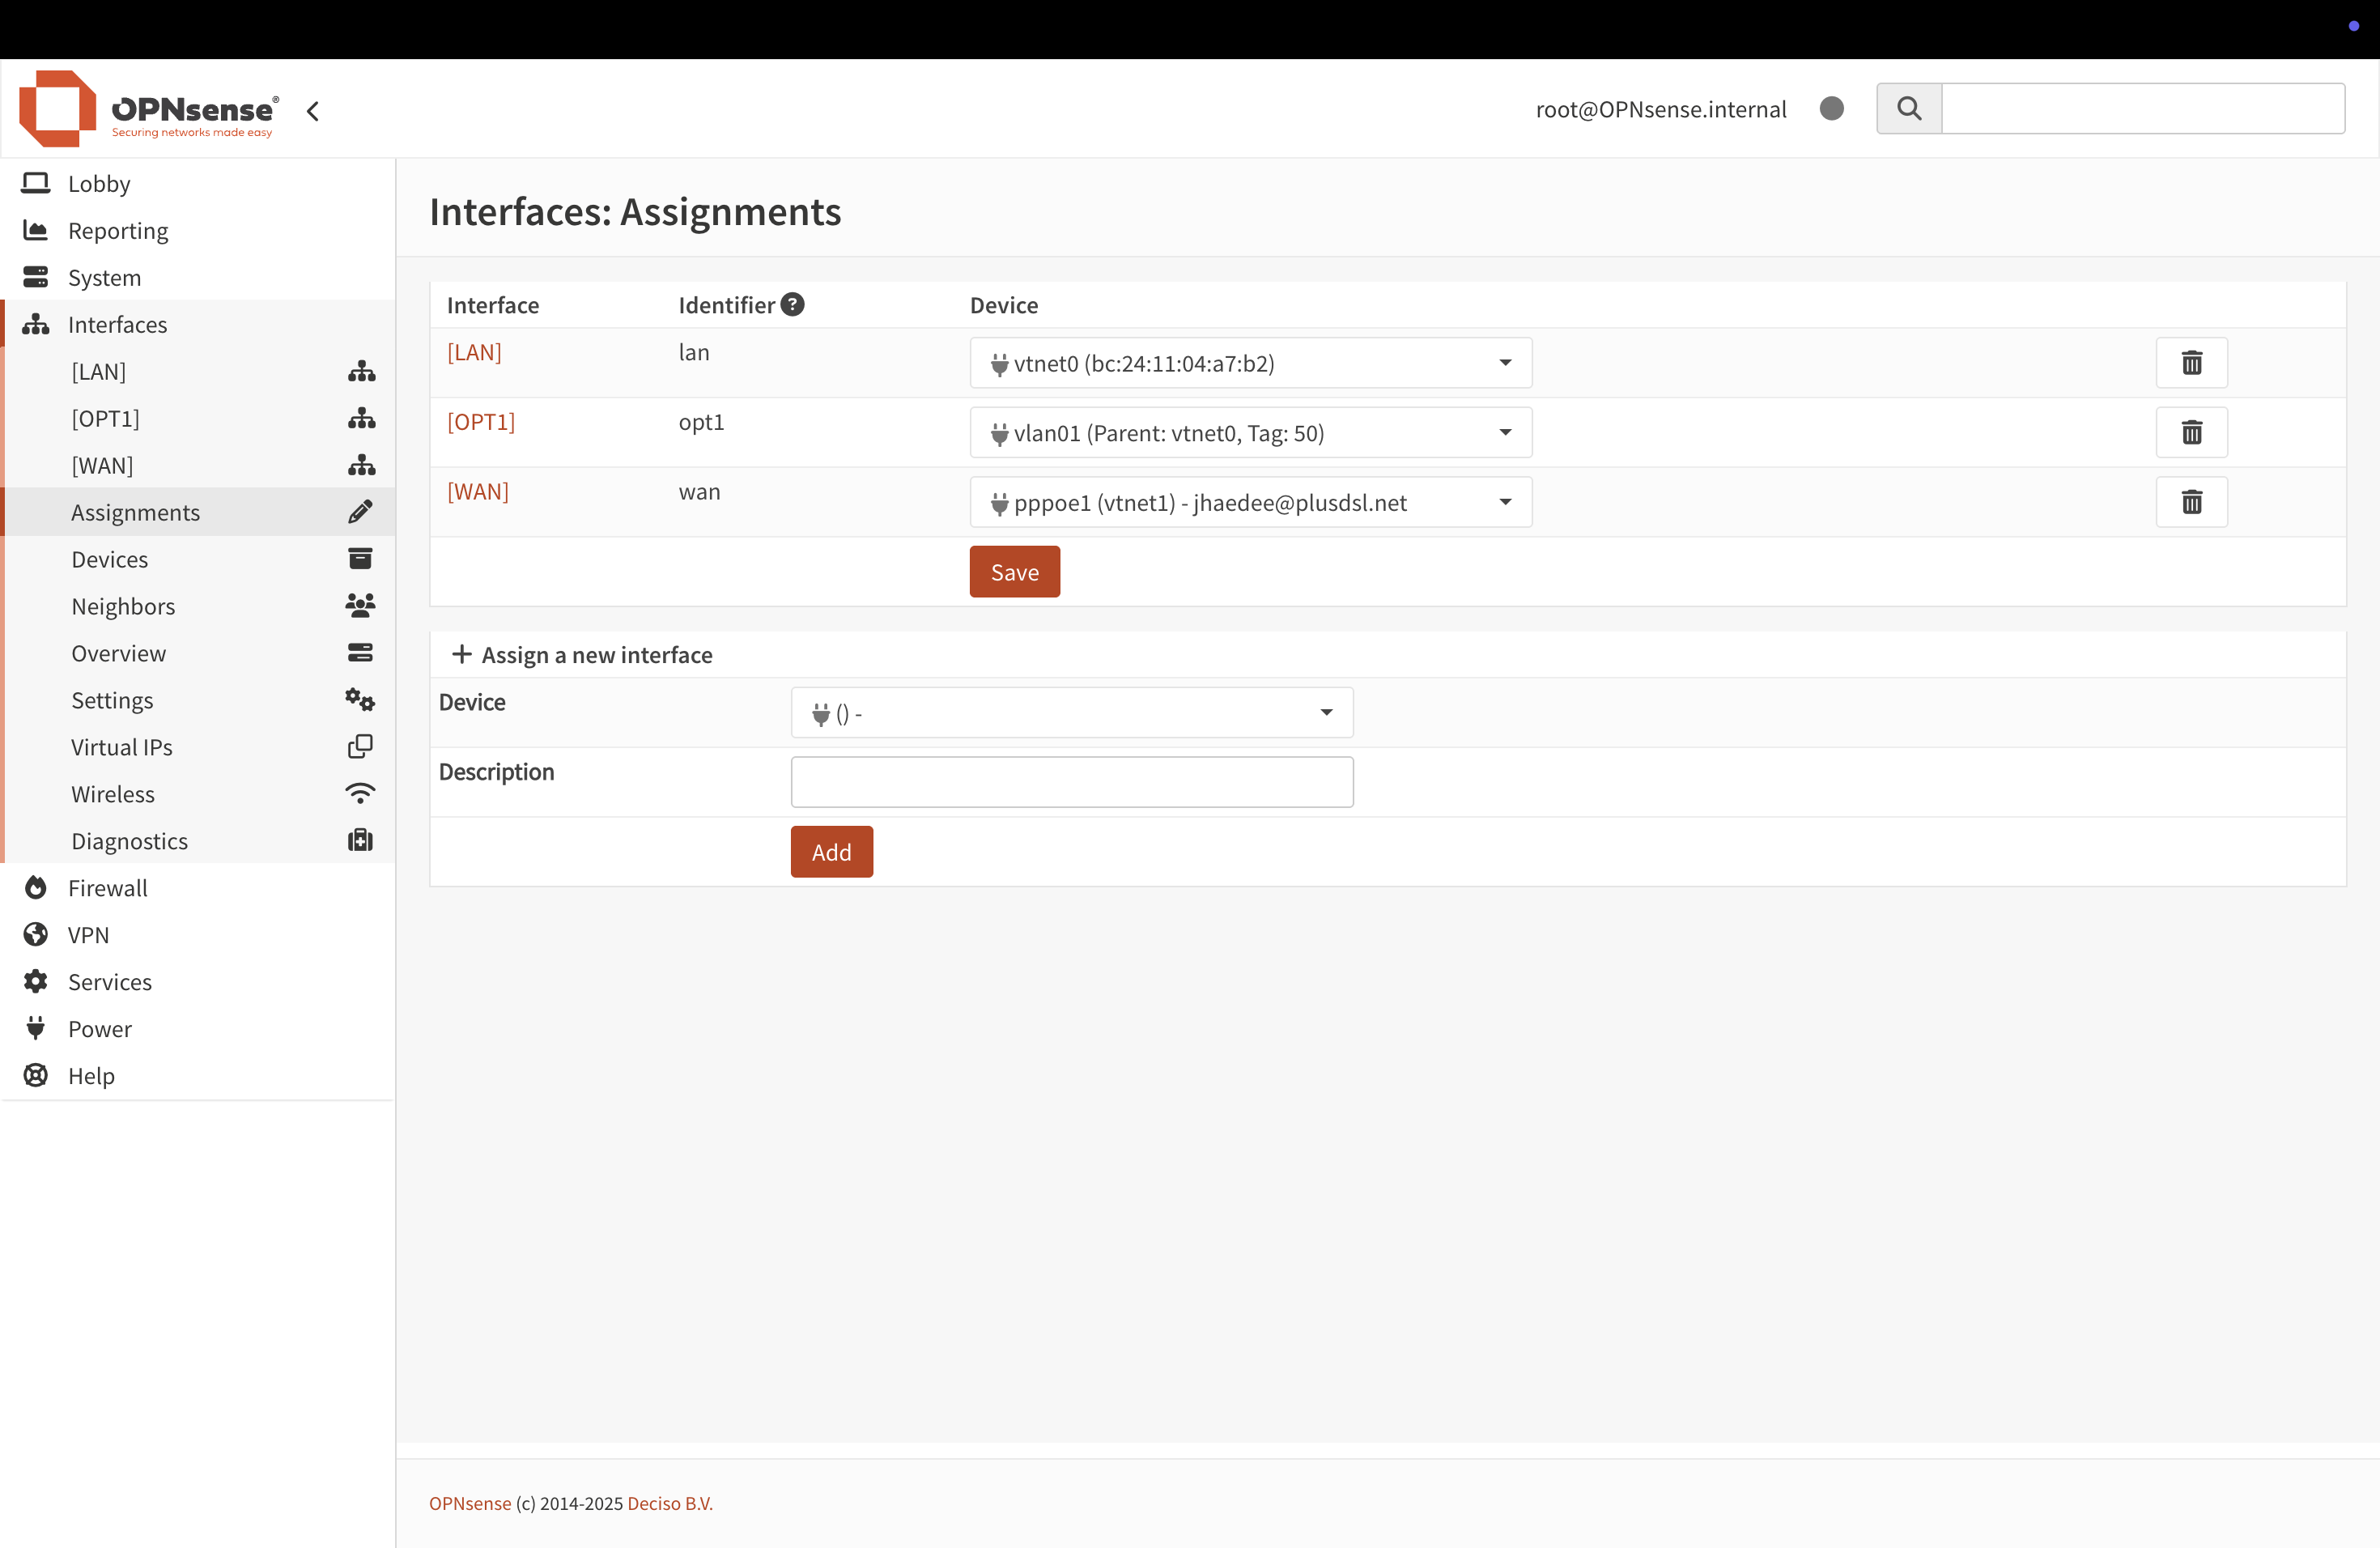Expand the Services sidebar section
Screen dimensions: 2380x1548
[x=110, y=982]
